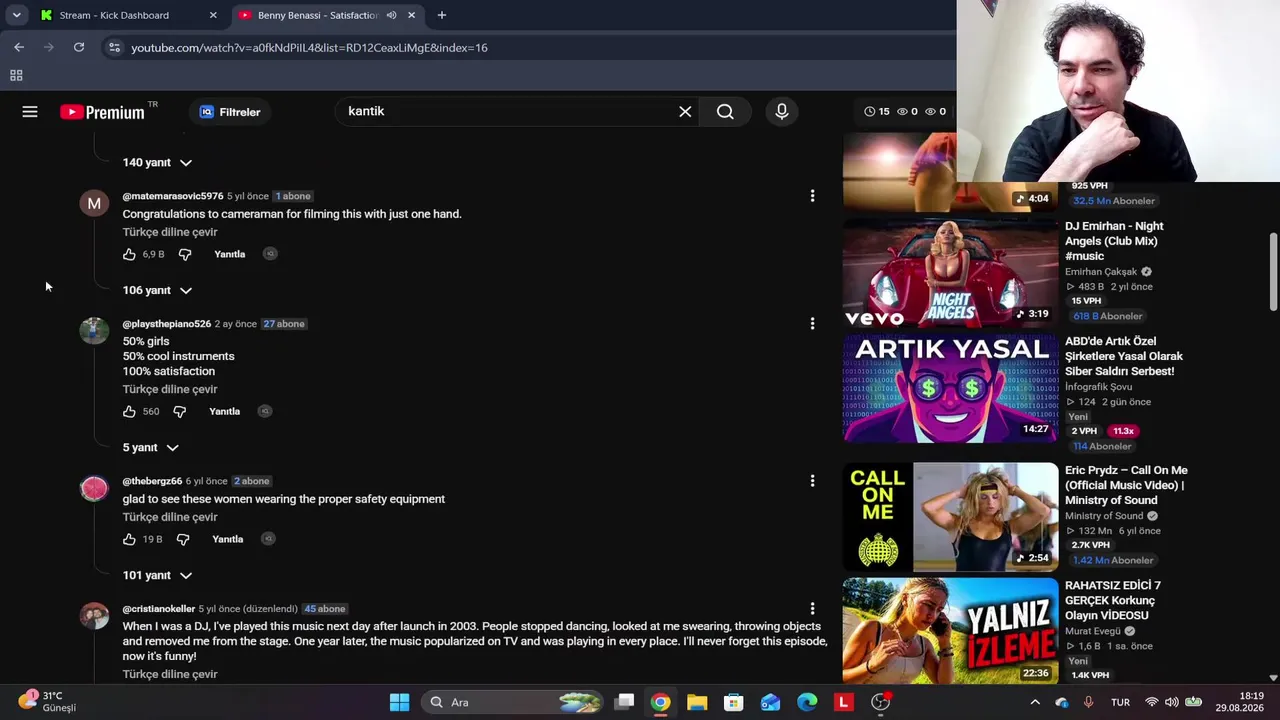Like the 'proper safety equipment' comment
Viewport: 1280px width, 720px height.
coord(129,539)
